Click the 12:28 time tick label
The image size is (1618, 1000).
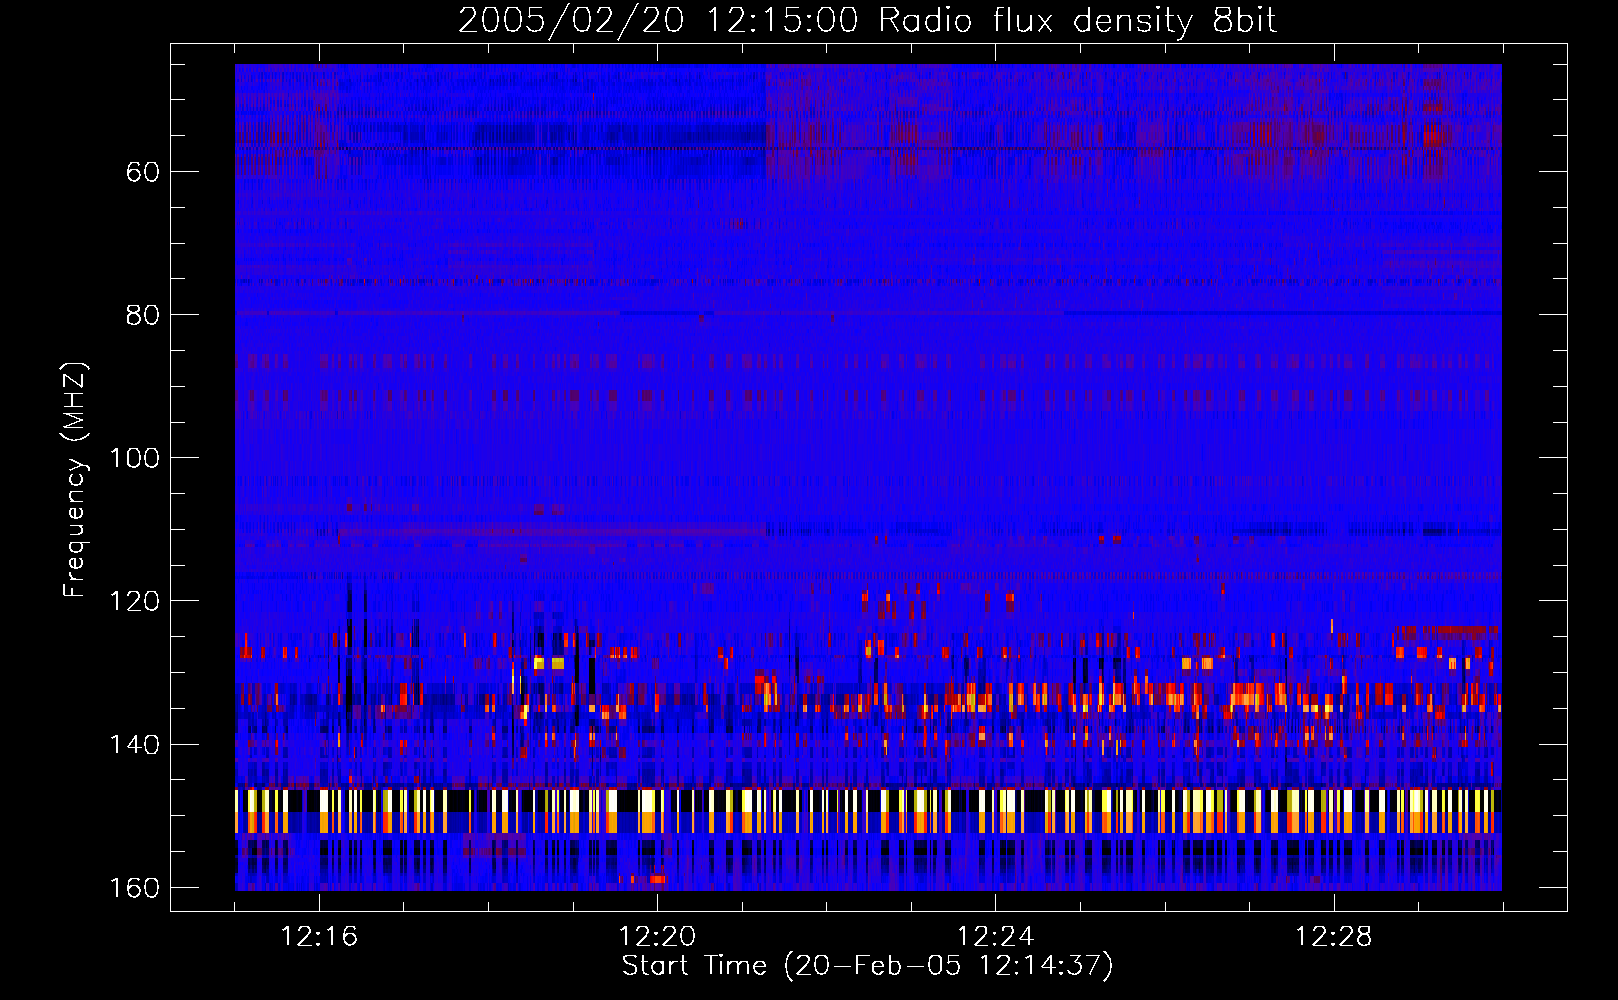tap(1333, 936)
